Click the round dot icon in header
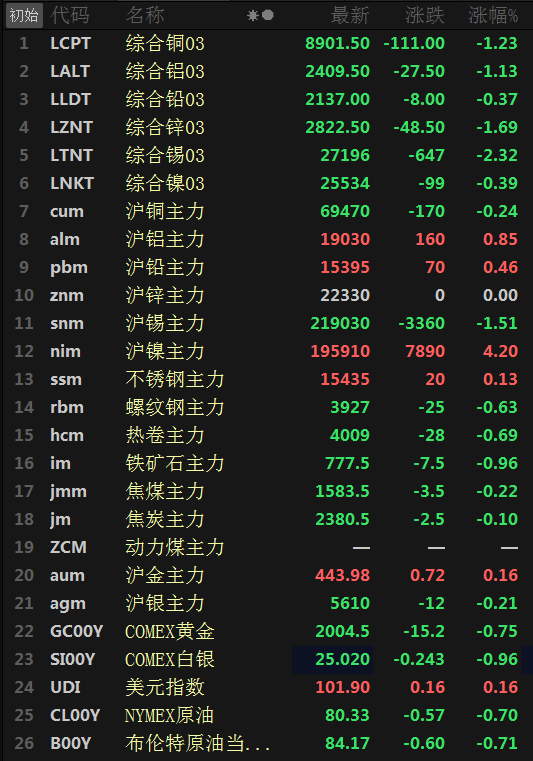 268,16
